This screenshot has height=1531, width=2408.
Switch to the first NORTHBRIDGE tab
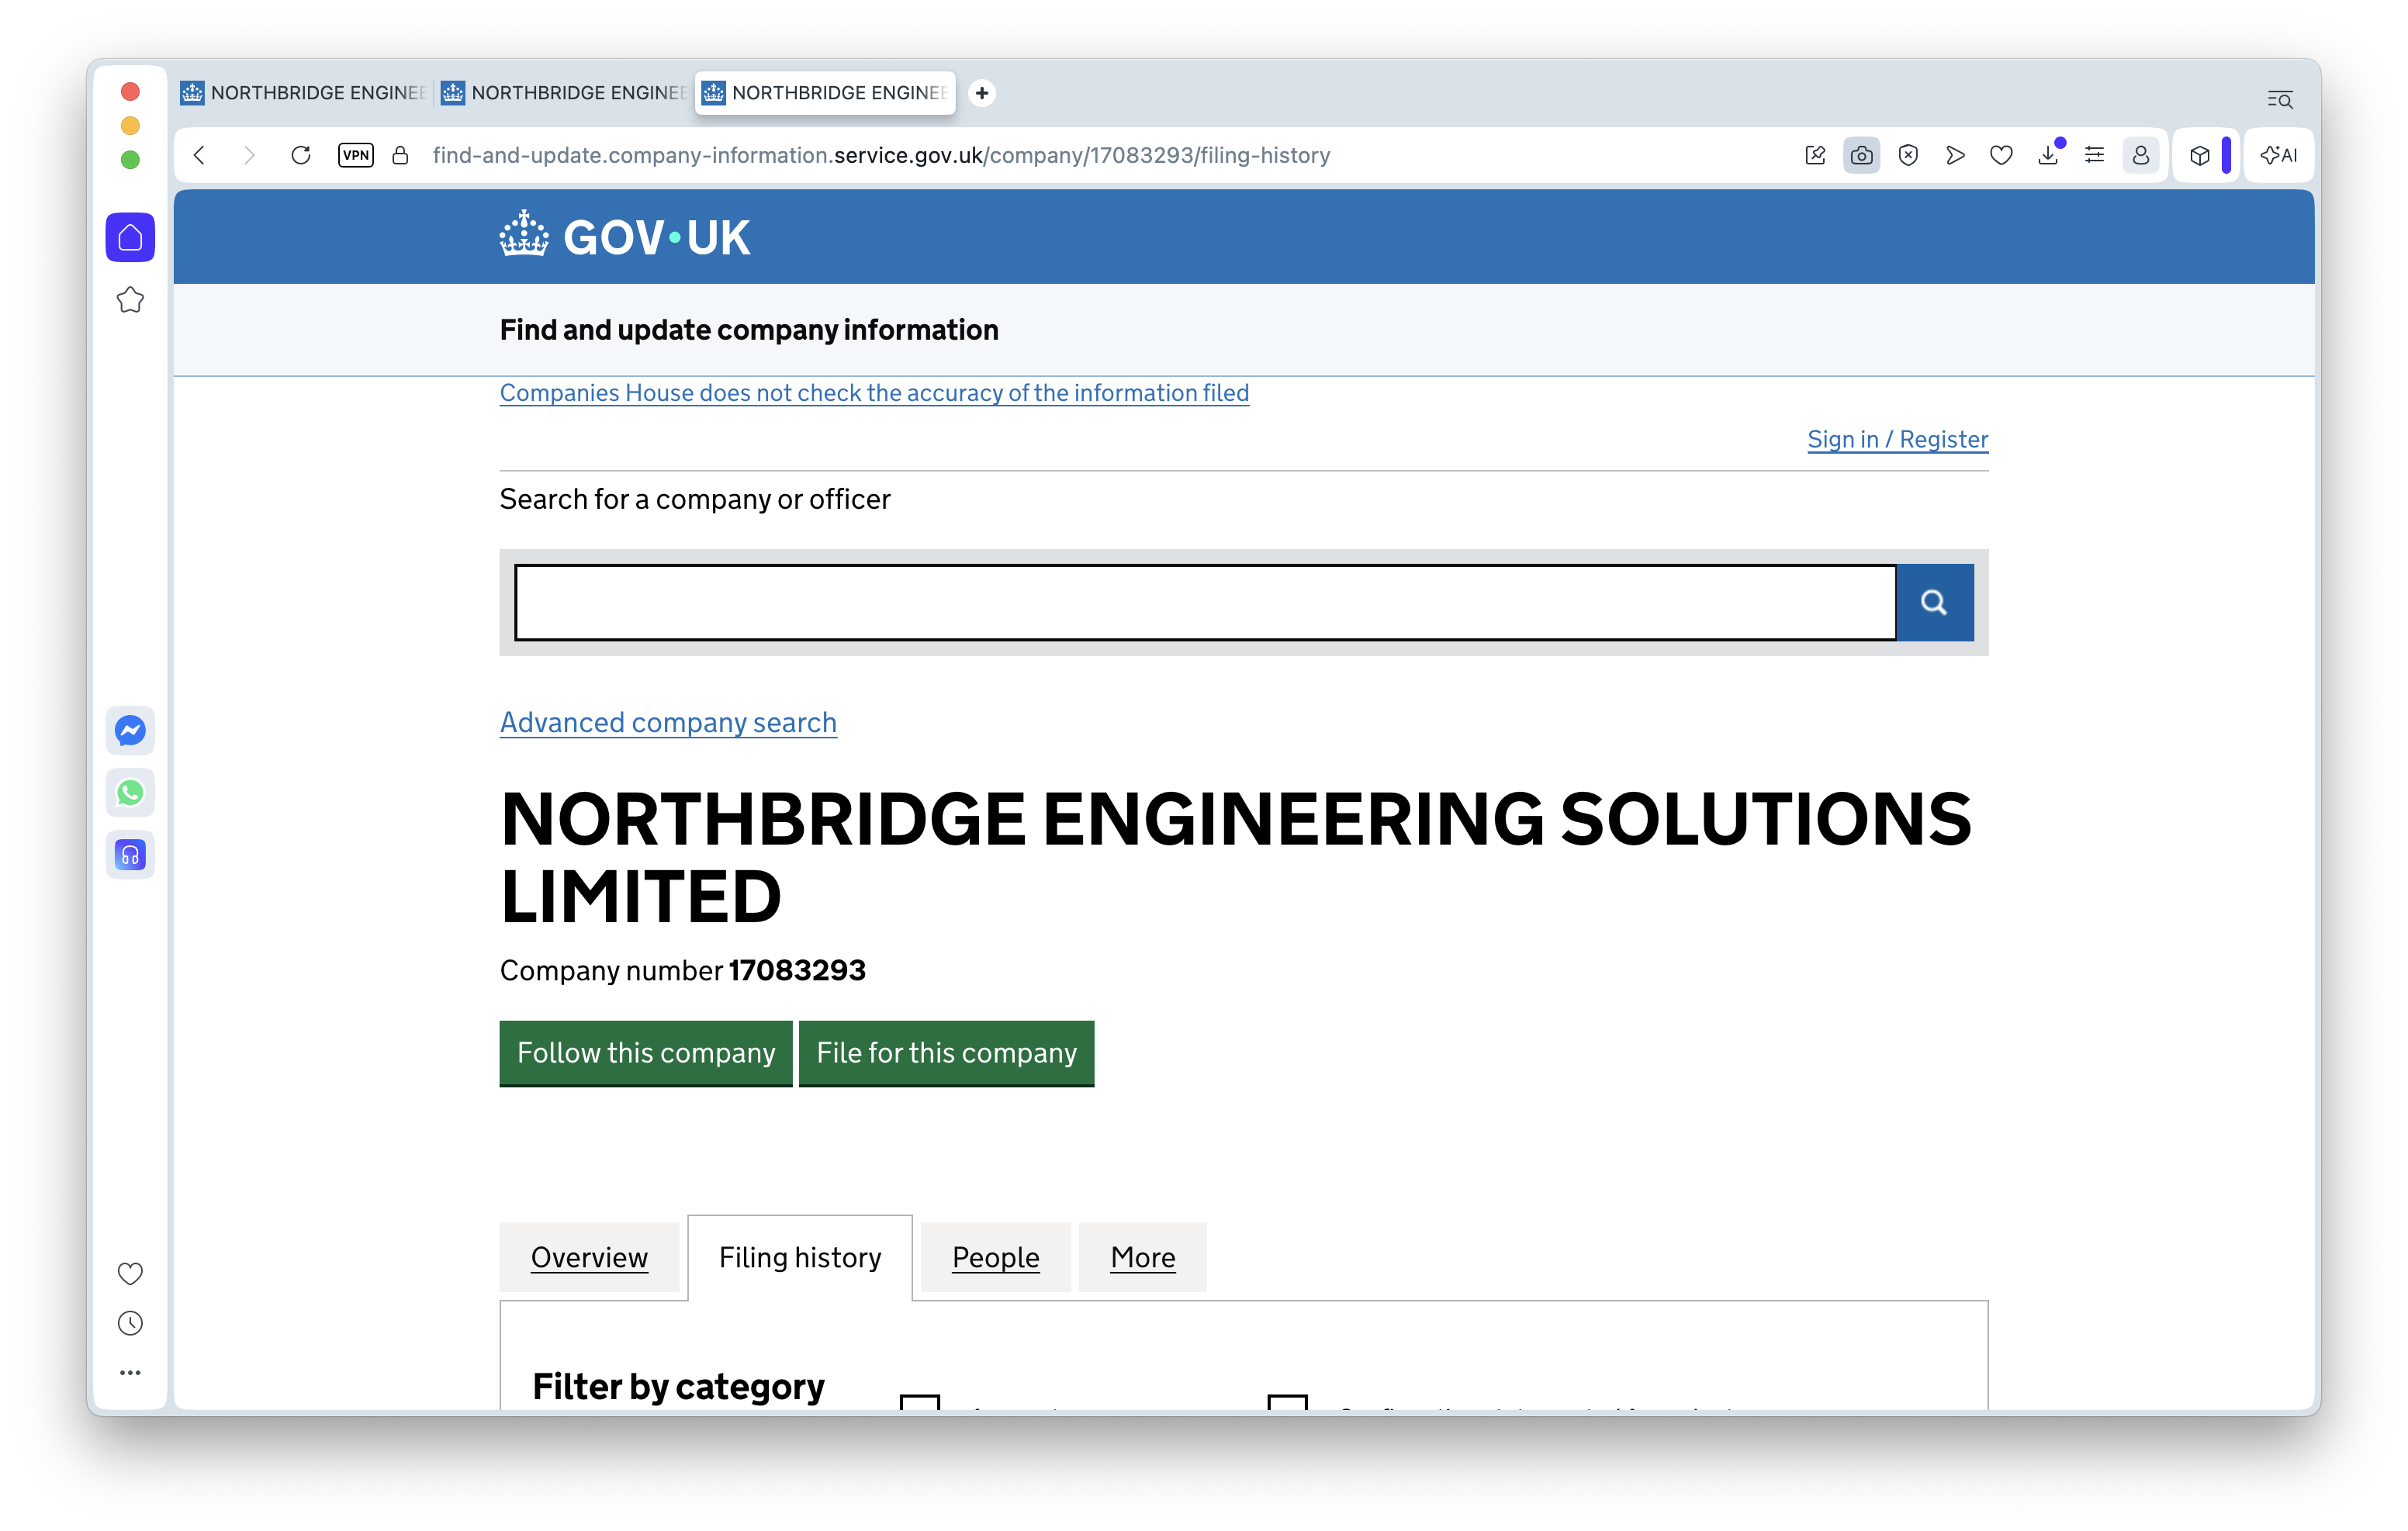coord(303,93)
